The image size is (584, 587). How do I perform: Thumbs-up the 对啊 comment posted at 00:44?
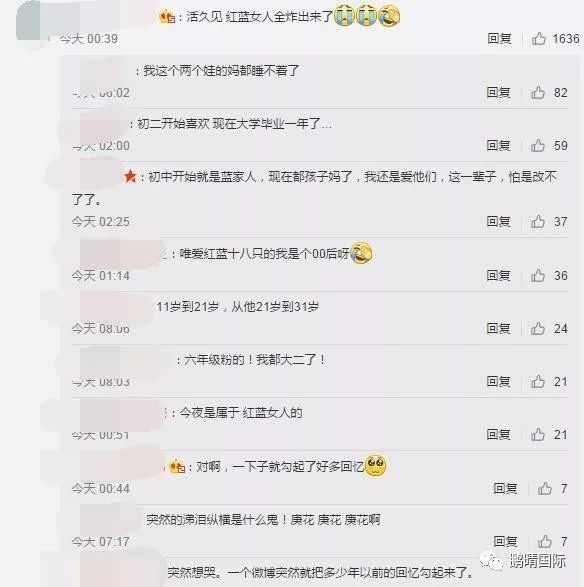pyautogui.click(x=545, y=489)
